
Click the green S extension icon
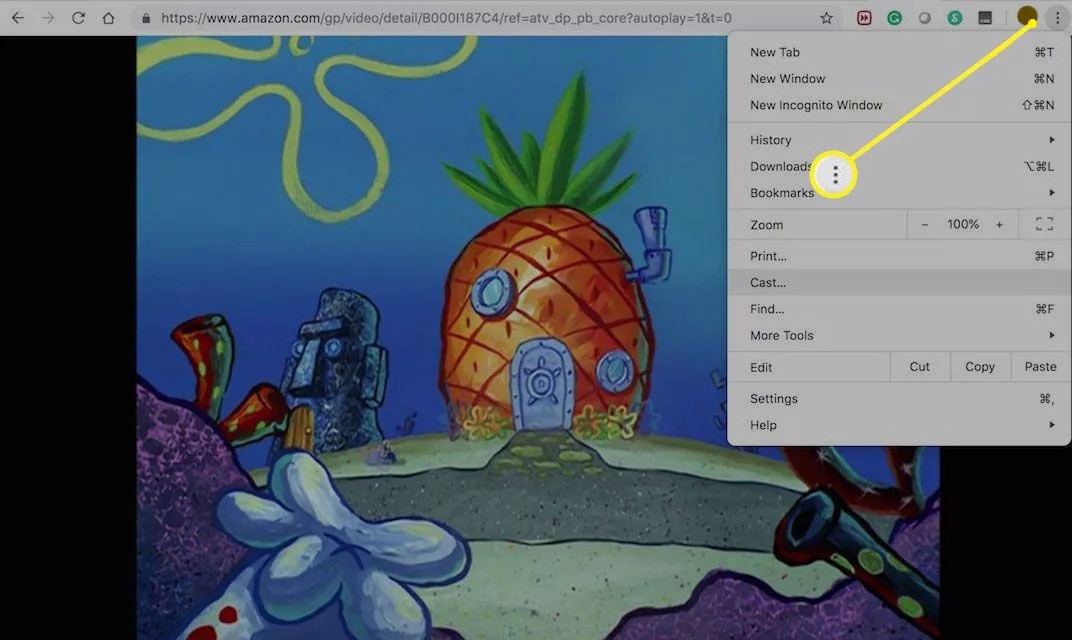954,17
